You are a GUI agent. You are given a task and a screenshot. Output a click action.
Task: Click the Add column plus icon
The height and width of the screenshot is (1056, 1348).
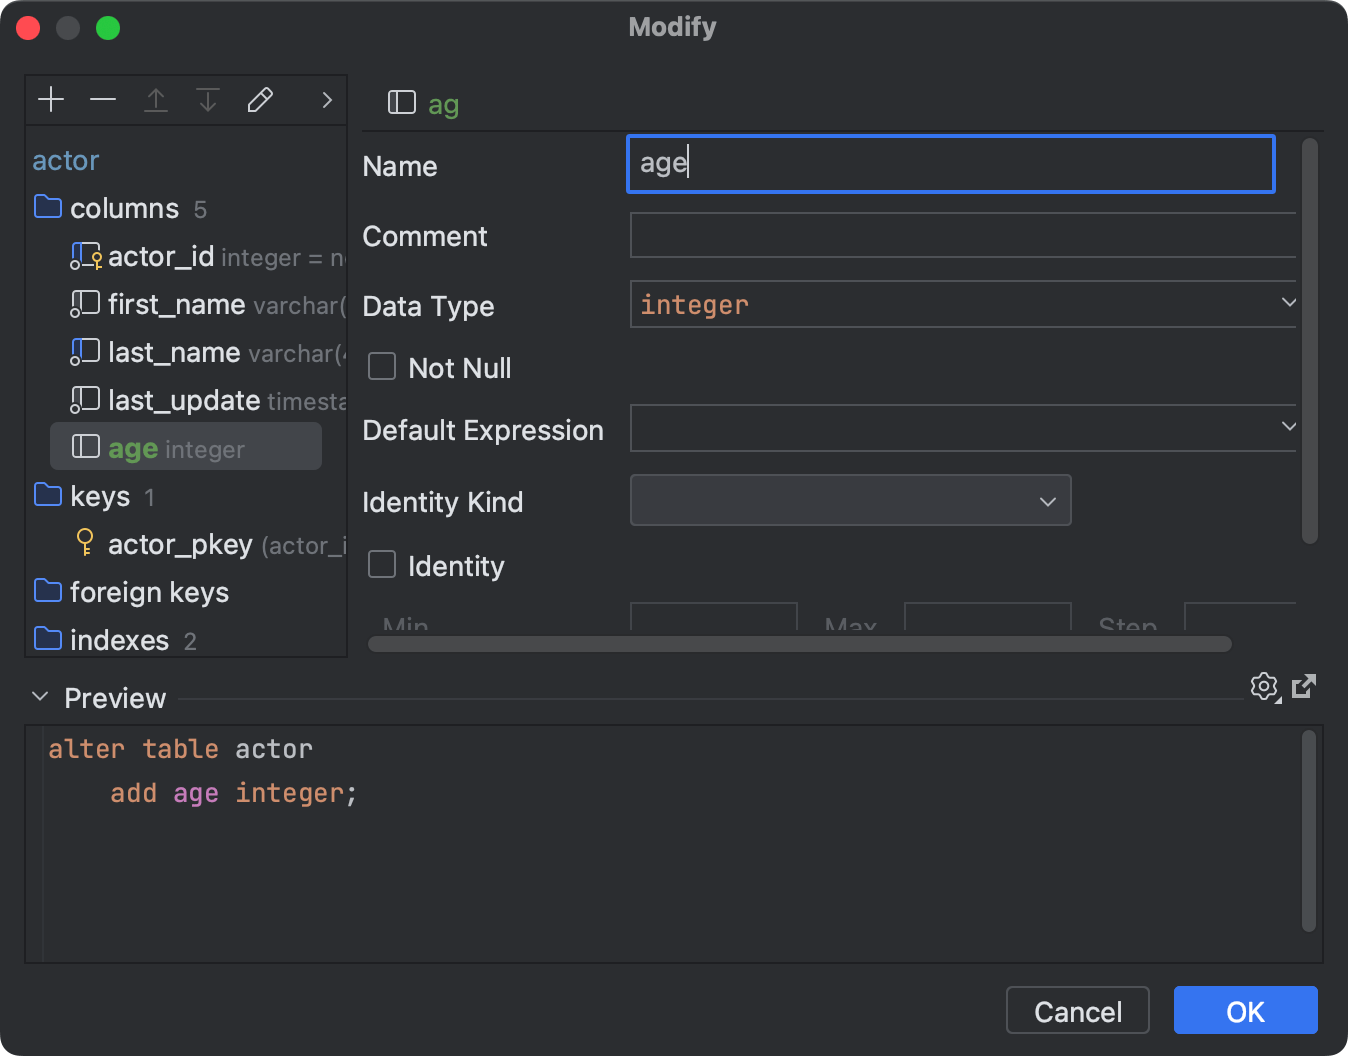[51, 99]
